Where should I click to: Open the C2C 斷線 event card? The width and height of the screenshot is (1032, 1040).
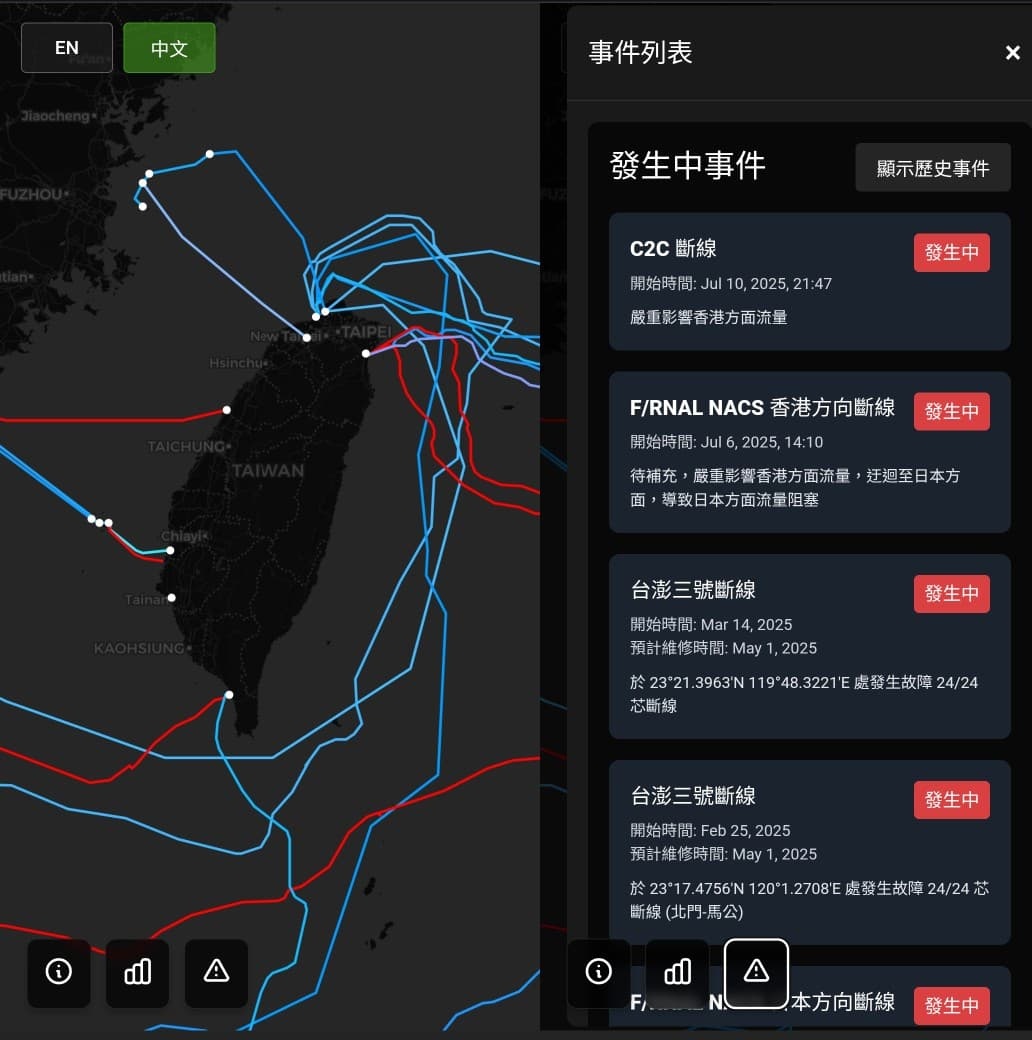tap(760, 282)
